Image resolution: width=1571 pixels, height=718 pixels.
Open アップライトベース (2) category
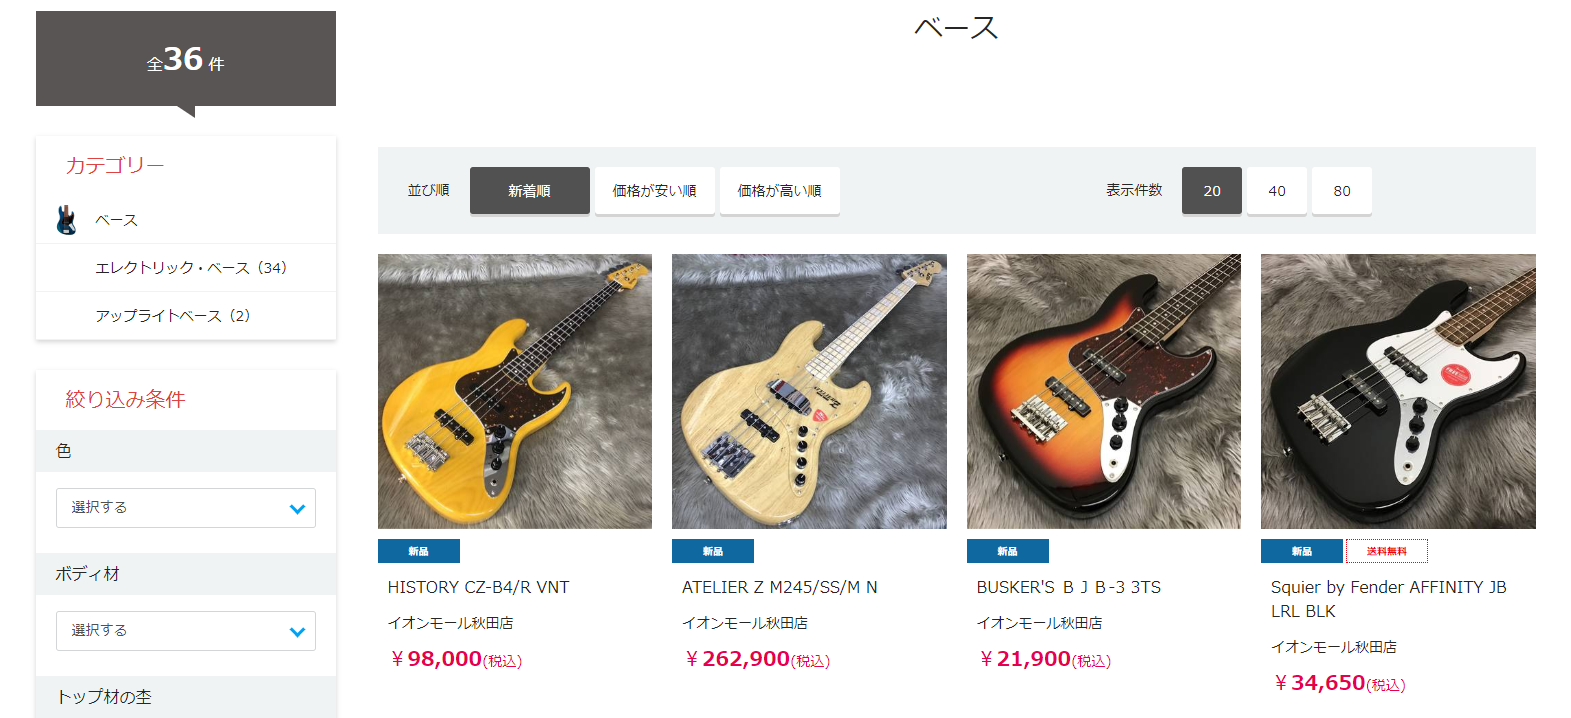(x=173, y=316)
